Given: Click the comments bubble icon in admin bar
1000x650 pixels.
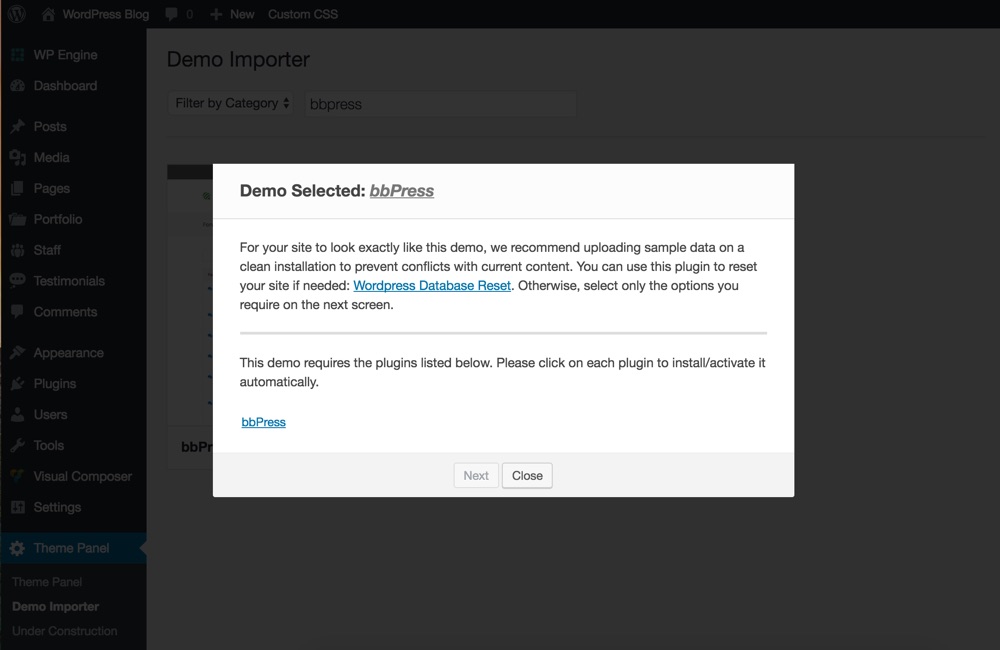Looking at the screenshot, I should pos(171,14).
